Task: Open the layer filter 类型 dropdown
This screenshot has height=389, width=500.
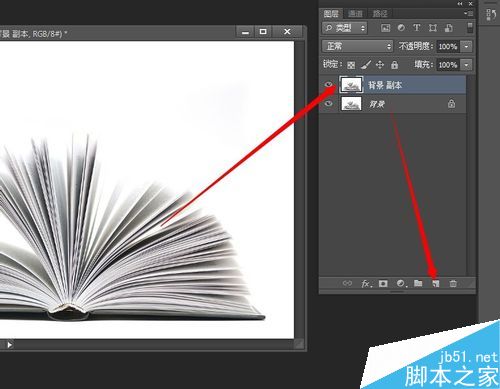Action: click(345, 28)
